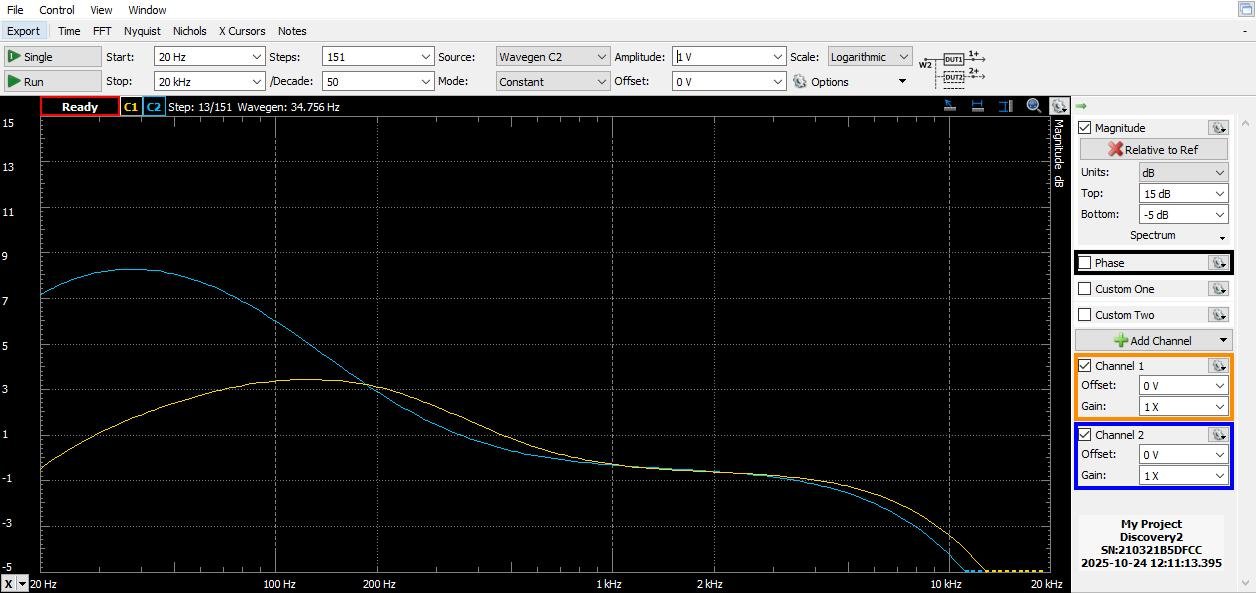Expand the Start frequency dropdown
Screen dimensions: 1256x593
(x=257, y=57)
